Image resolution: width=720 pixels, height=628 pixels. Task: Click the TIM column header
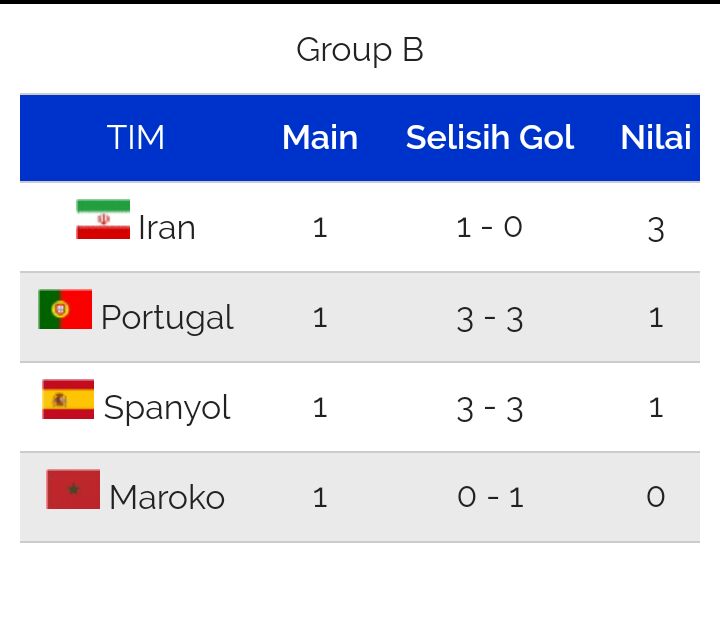135,137
